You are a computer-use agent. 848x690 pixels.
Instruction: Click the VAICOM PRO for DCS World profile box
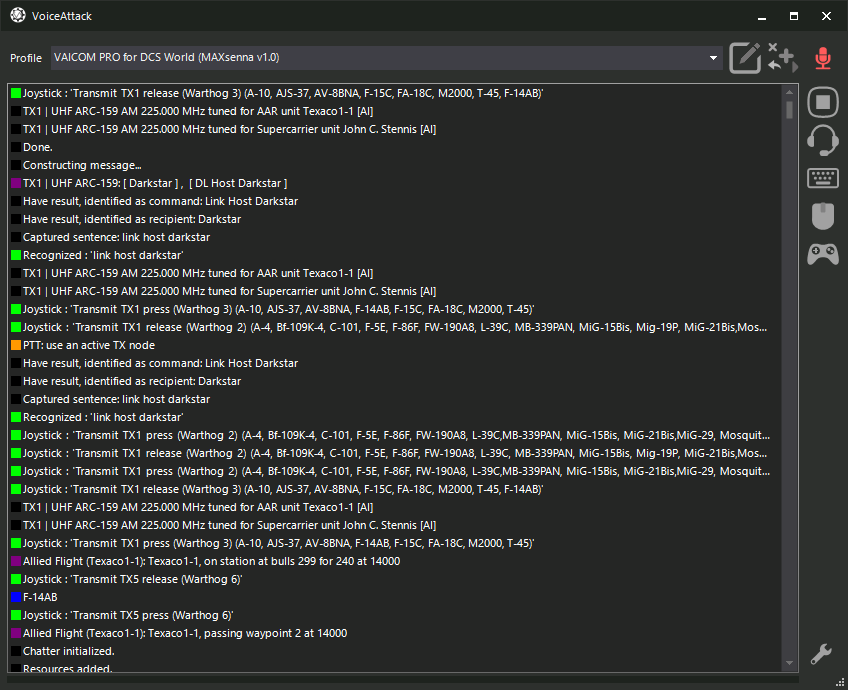coord(380,58)
